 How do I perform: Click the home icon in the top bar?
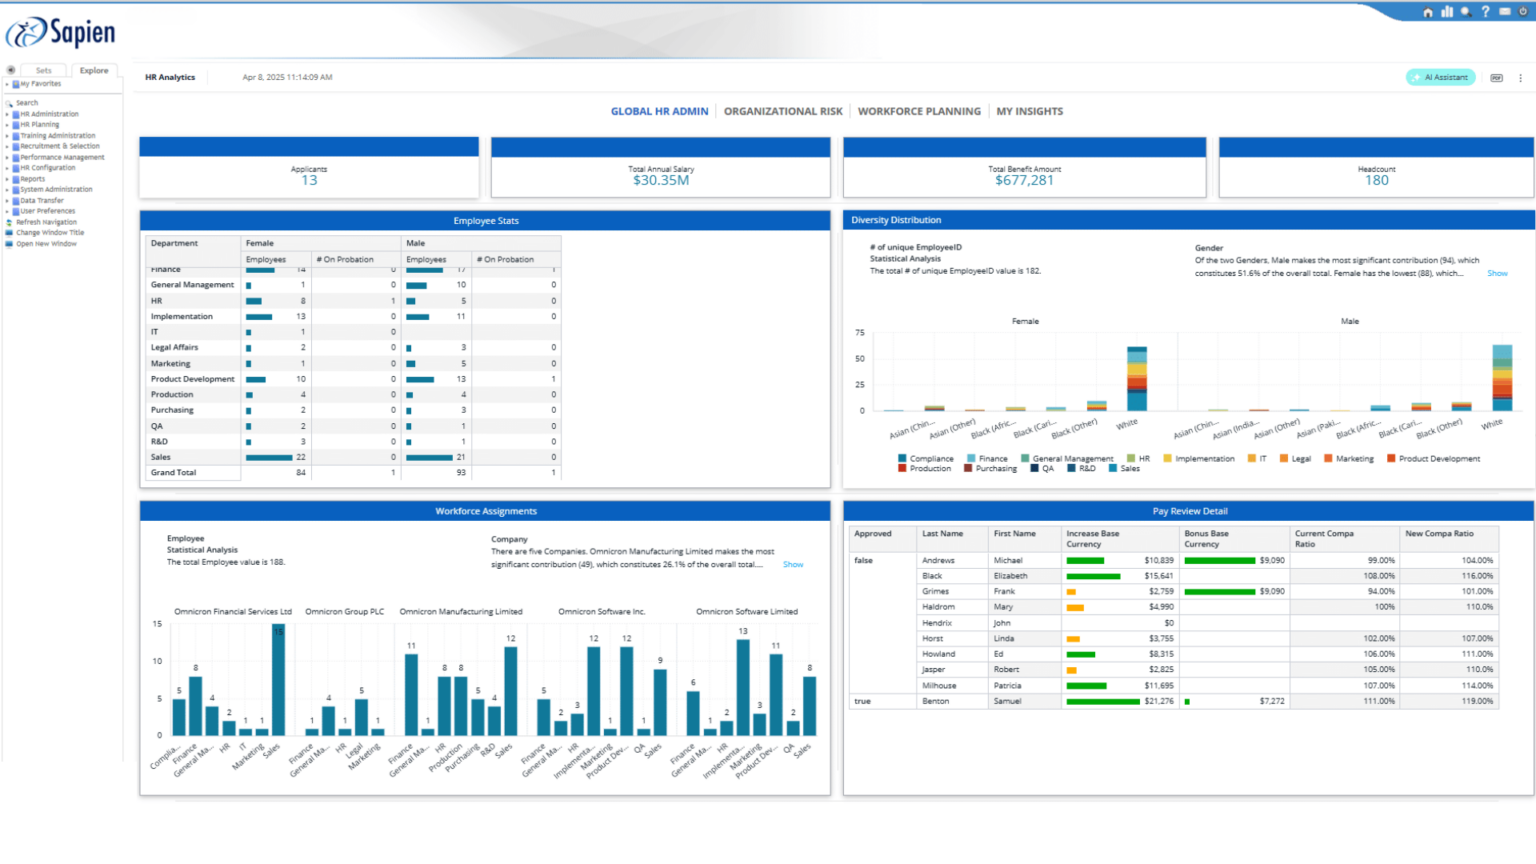[x=1428, y=11]
